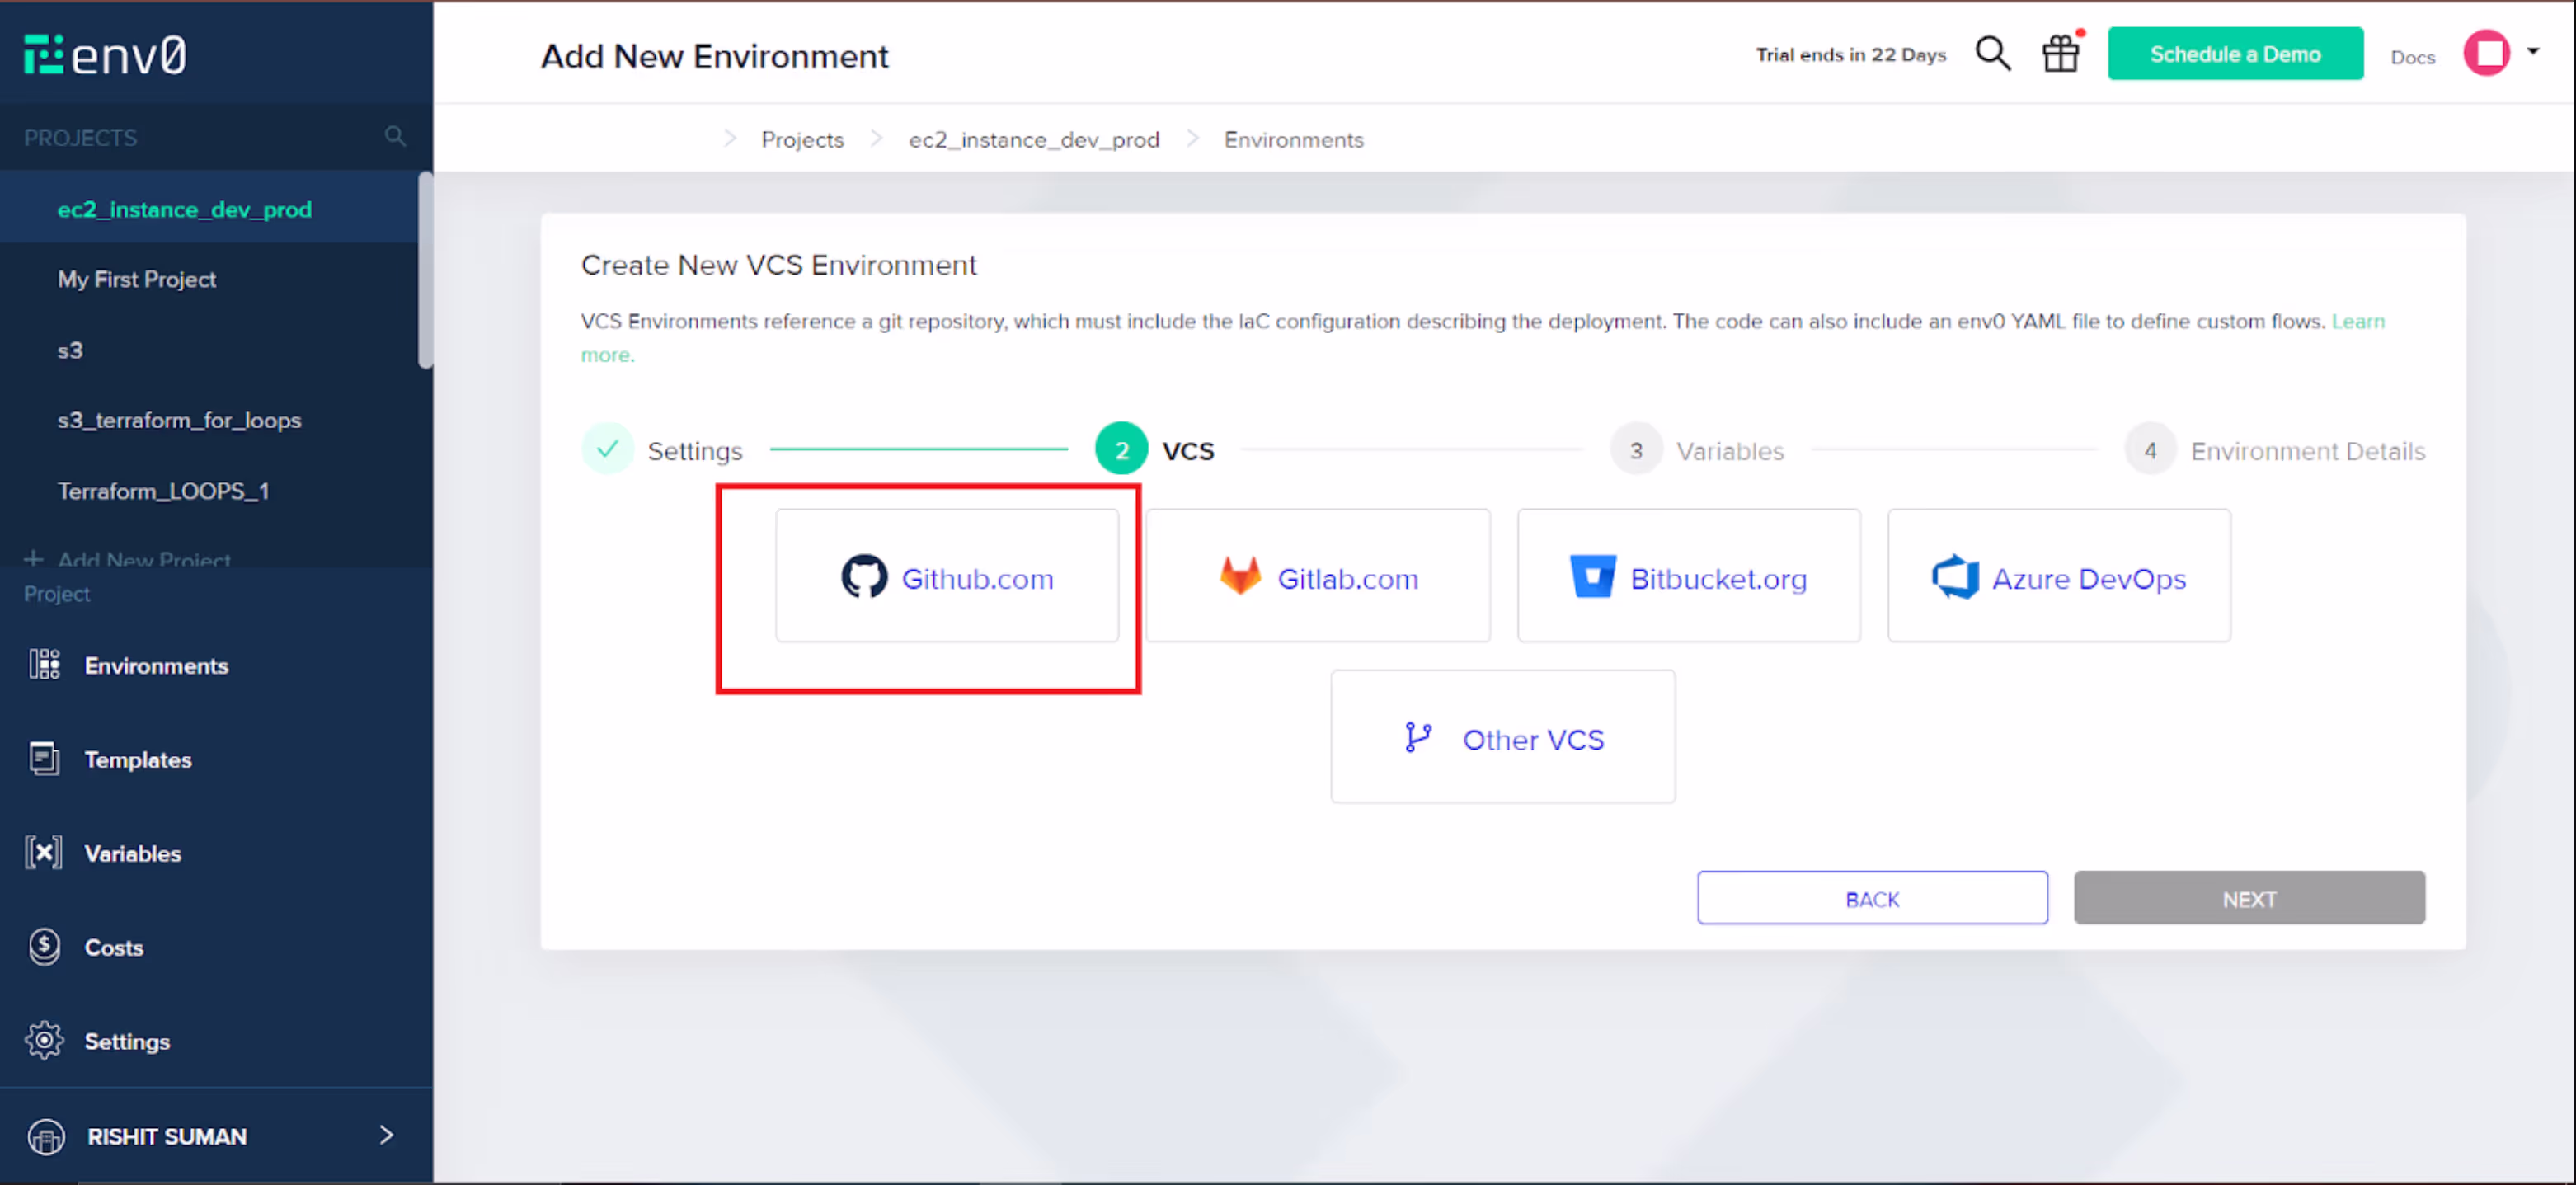Click the branch icon for Other VCS

1417,738
